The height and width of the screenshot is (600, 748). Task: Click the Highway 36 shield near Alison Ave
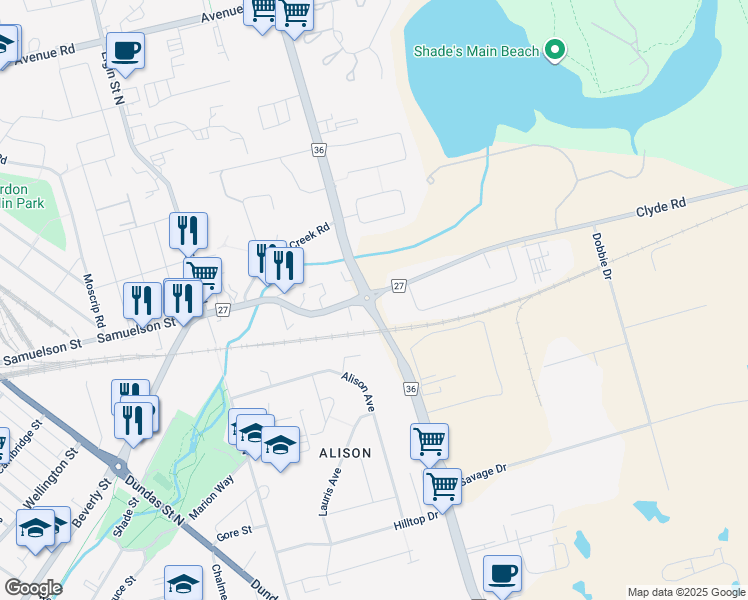(411, 389)
